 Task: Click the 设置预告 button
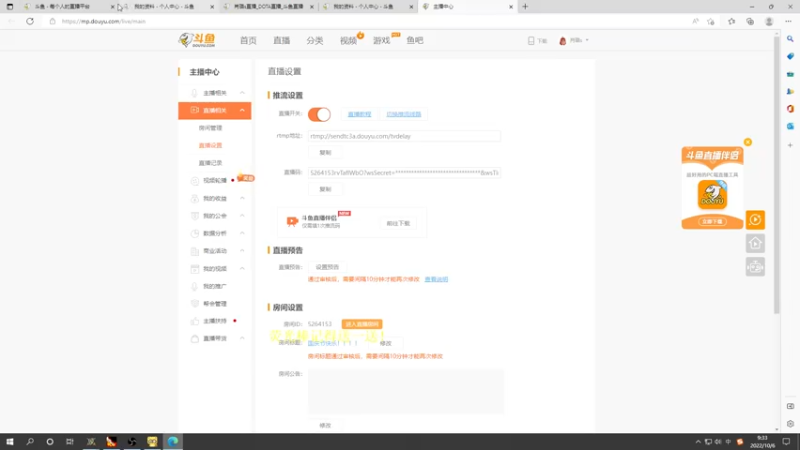(x=327, y=267)
